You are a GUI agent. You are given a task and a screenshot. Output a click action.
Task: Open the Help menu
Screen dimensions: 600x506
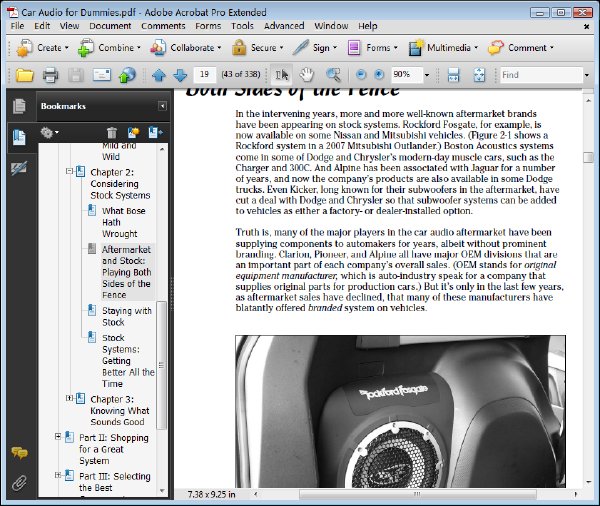pos(368,26)
